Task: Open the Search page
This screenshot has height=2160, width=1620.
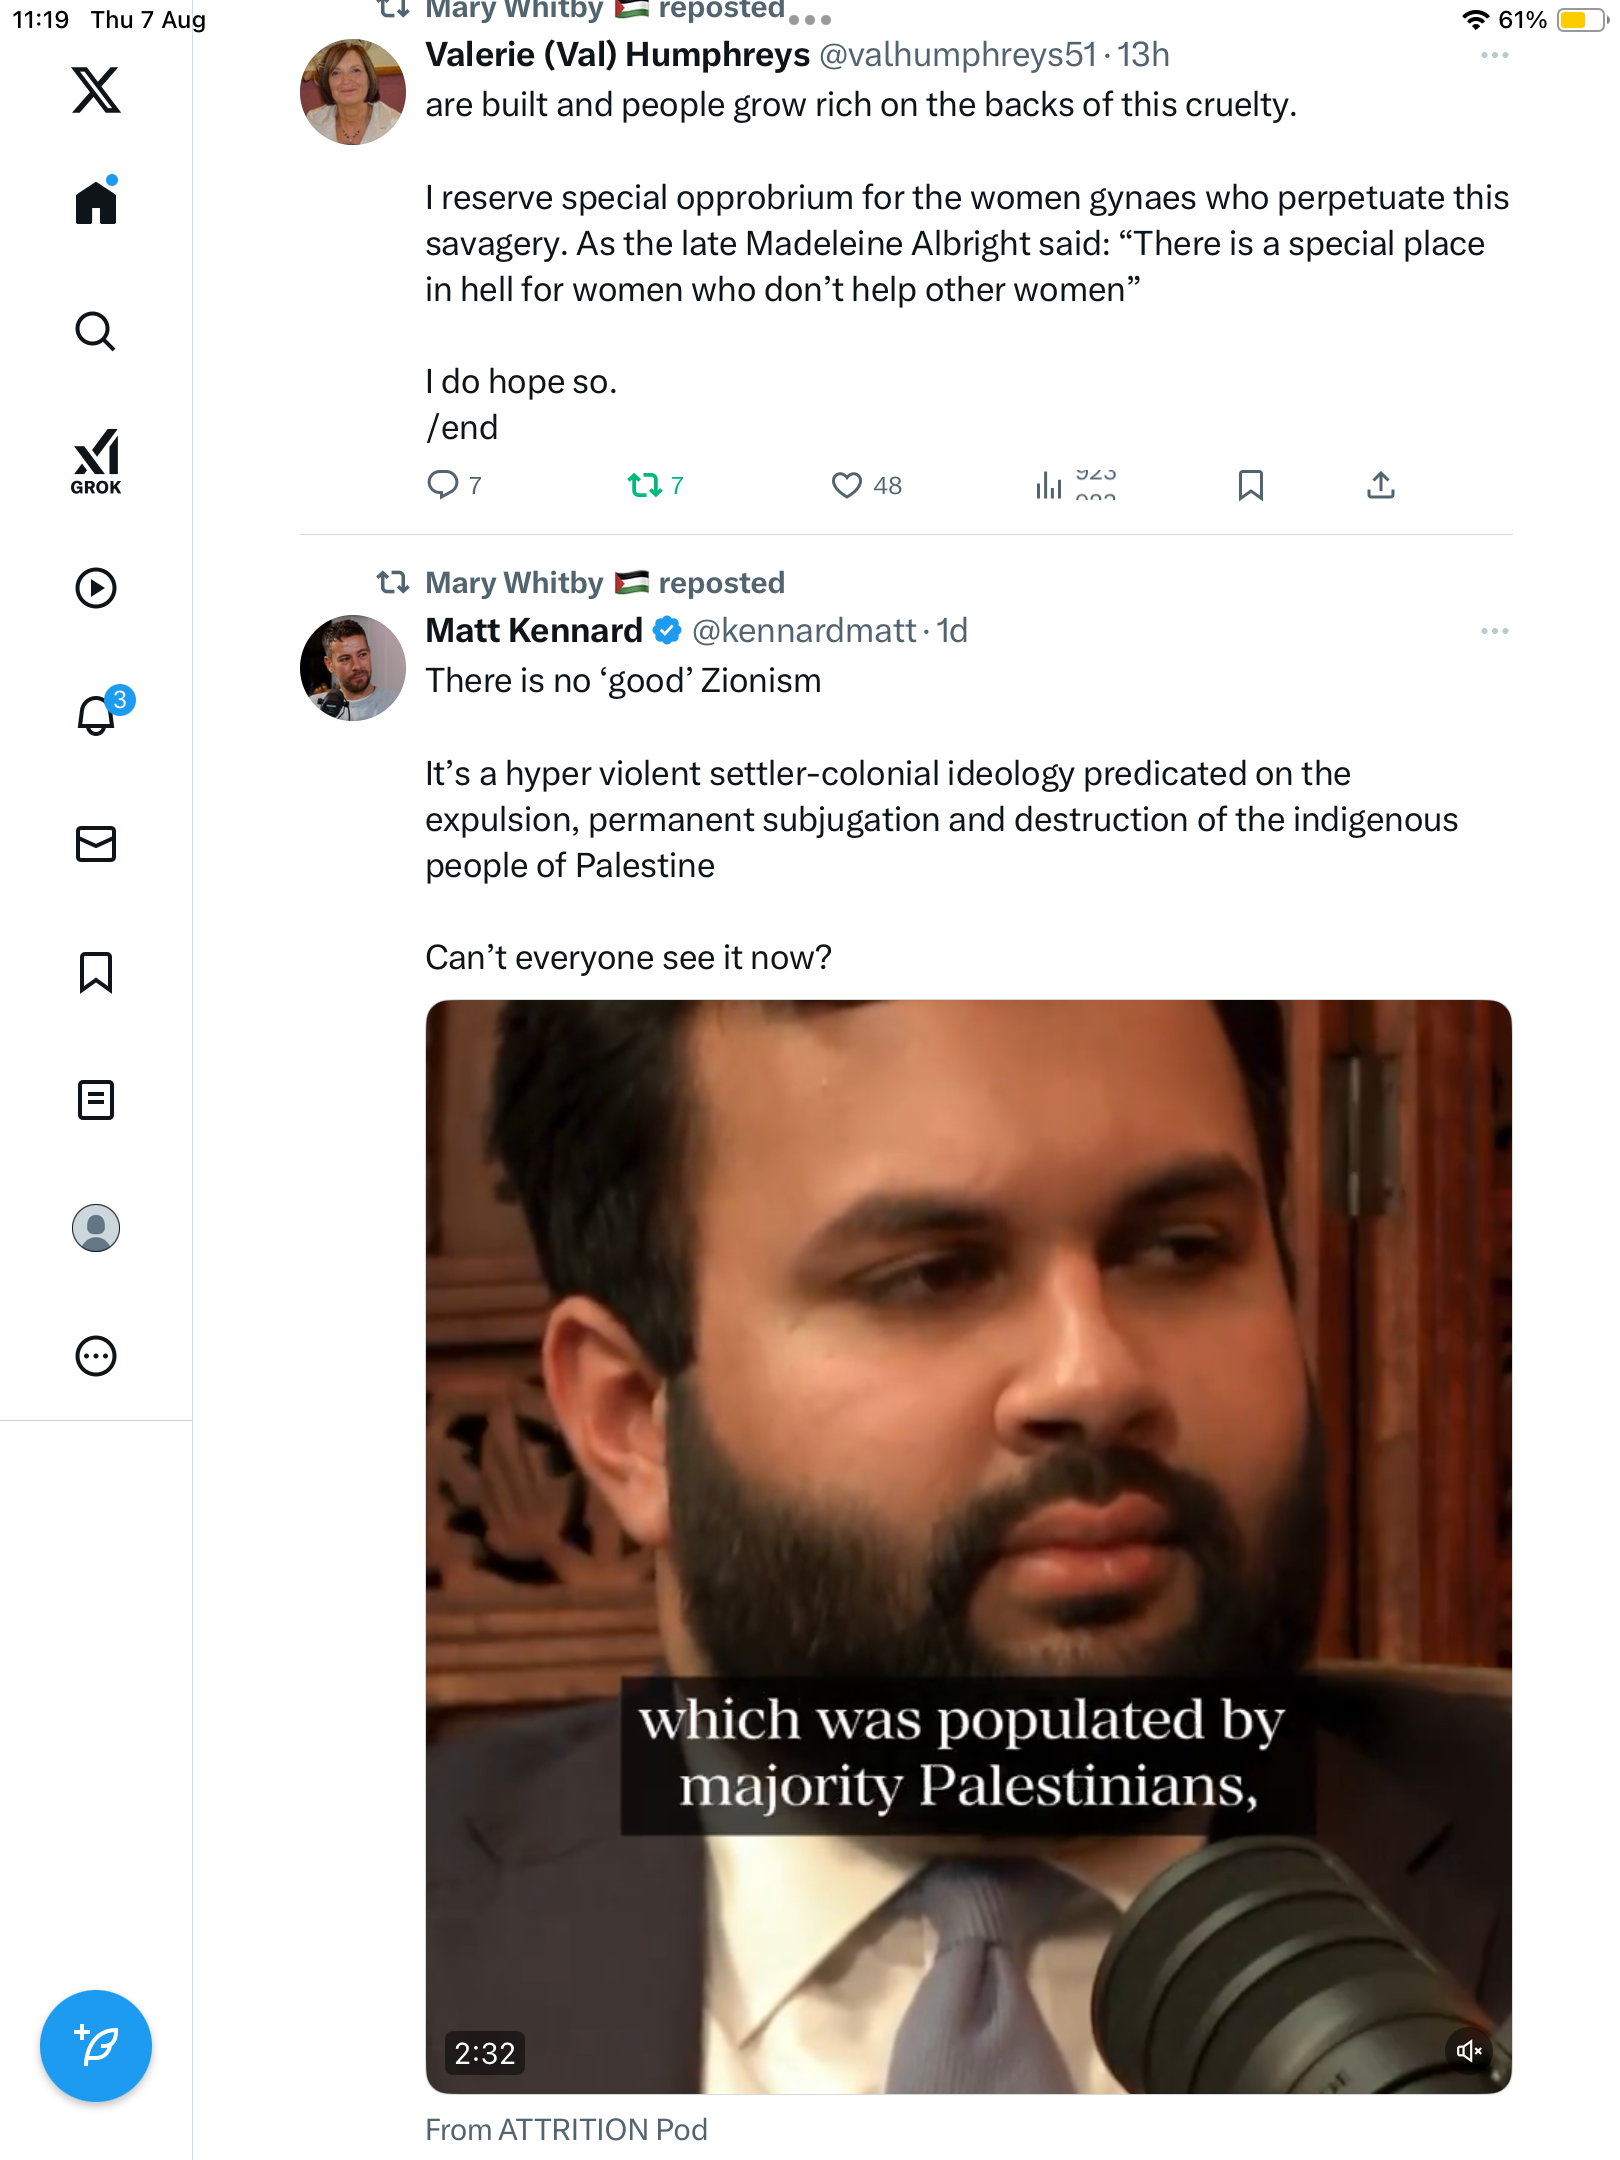Action: (96, 331)
